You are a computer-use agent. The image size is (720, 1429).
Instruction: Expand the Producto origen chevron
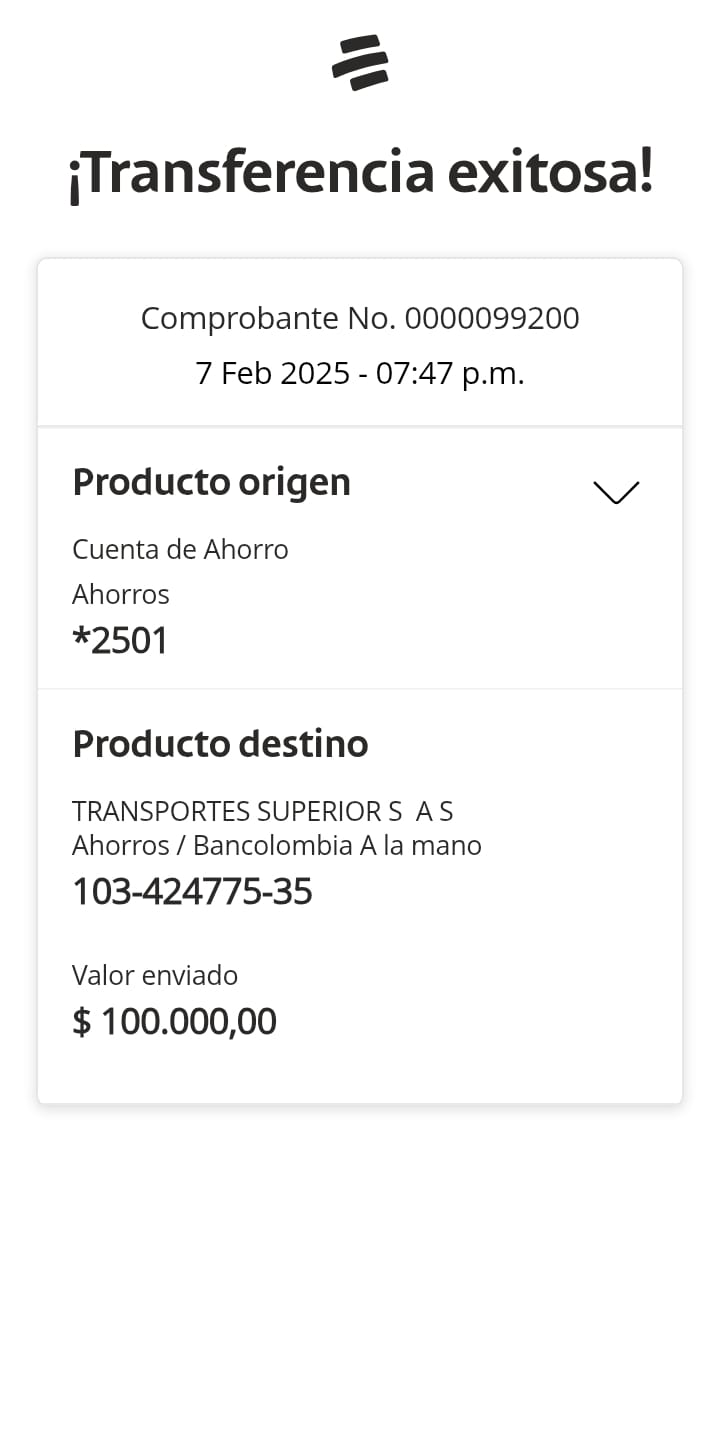[615, 492]
